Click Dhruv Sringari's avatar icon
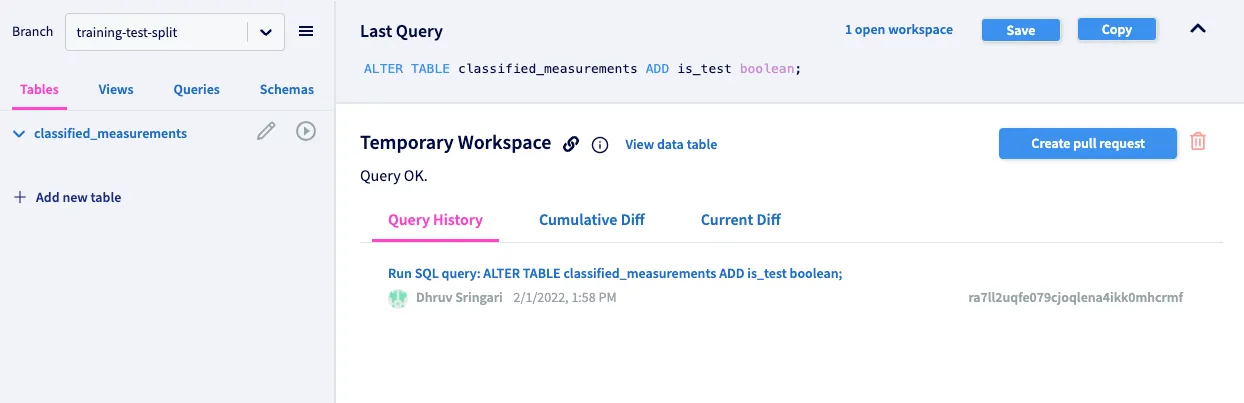The image size is (1244, 403). tap(397, 297)
